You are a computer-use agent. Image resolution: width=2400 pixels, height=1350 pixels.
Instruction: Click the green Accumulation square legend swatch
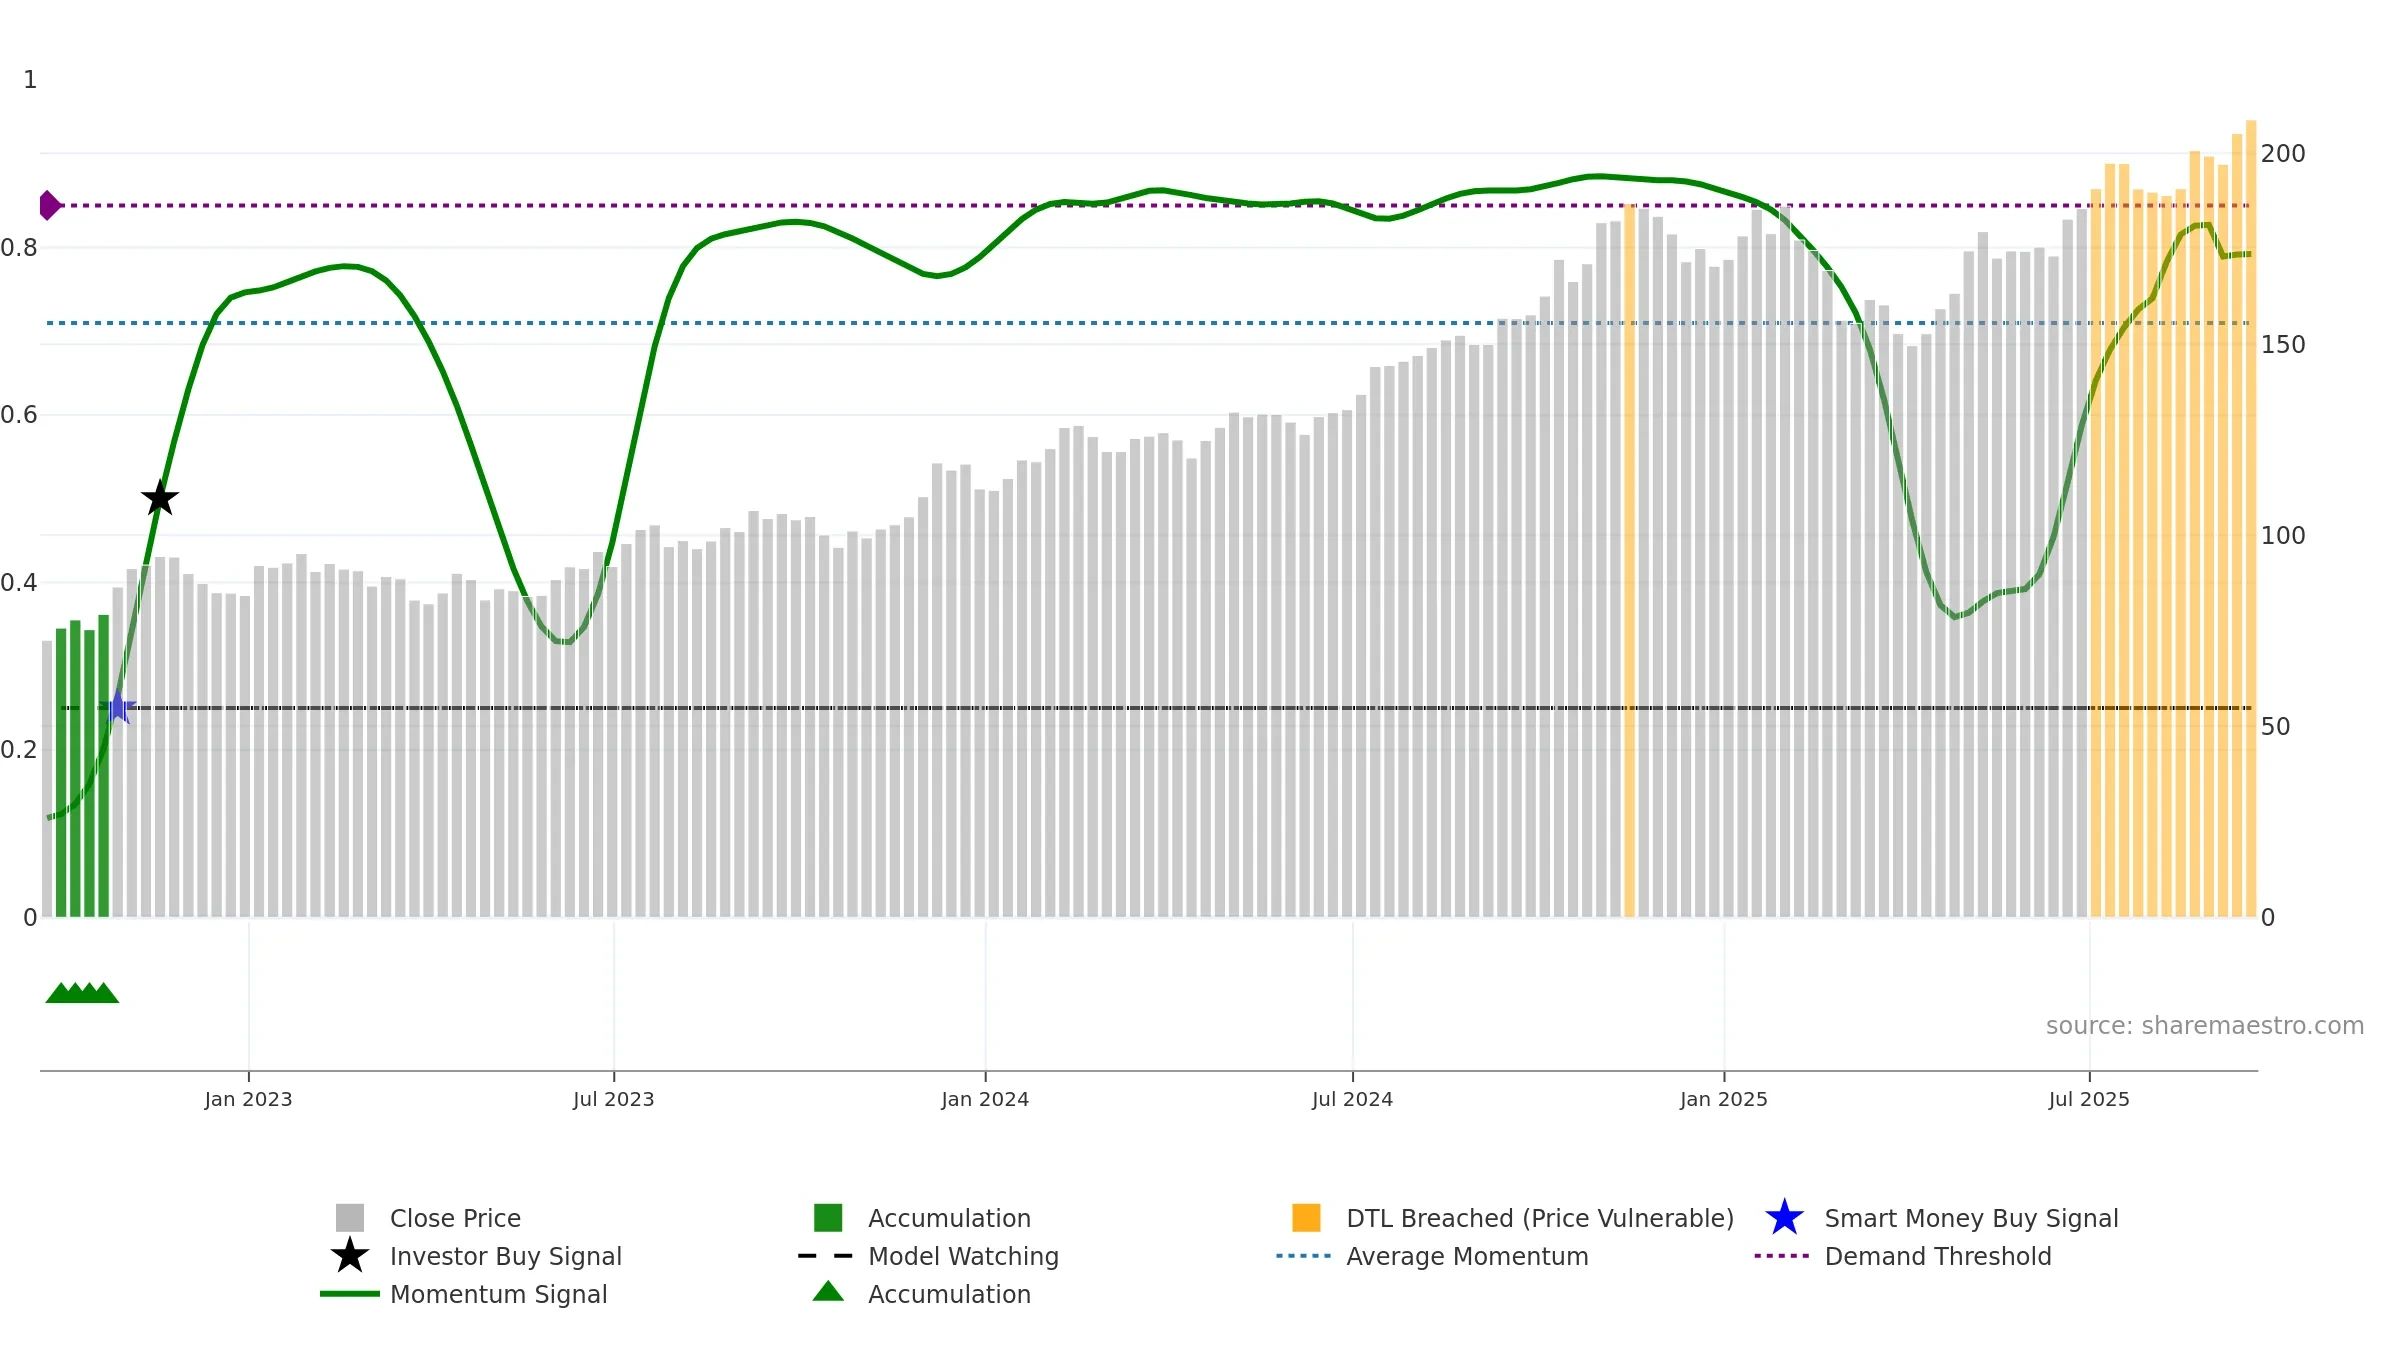[x=828, y=1217]
